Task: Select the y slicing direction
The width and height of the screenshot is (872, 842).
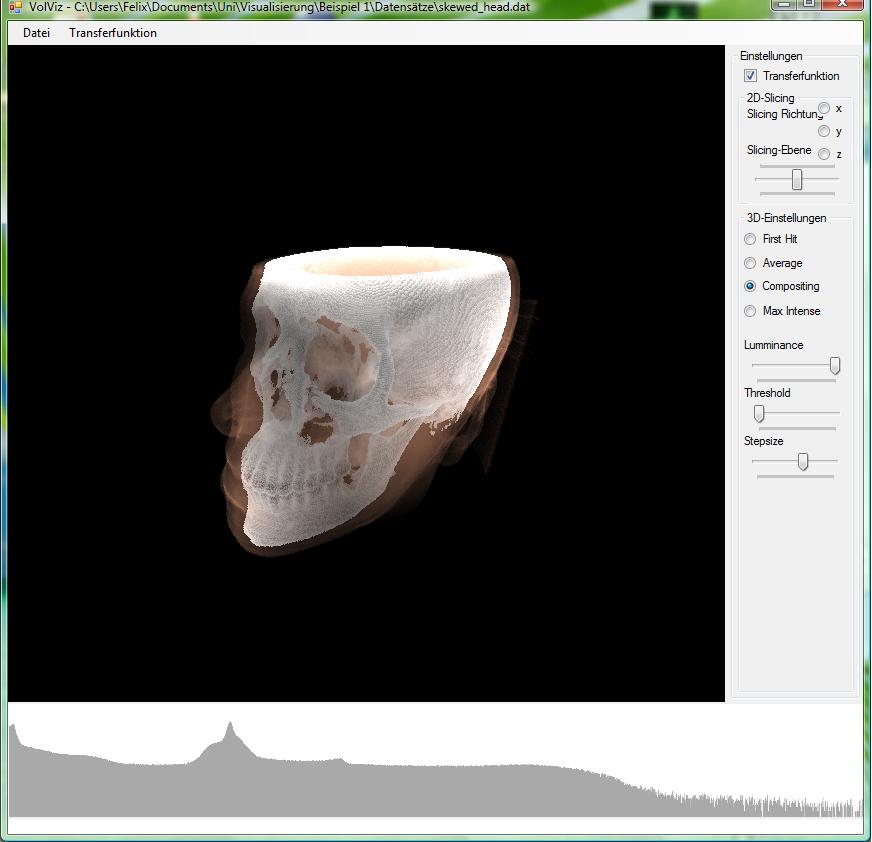Action: pos(824,131)
